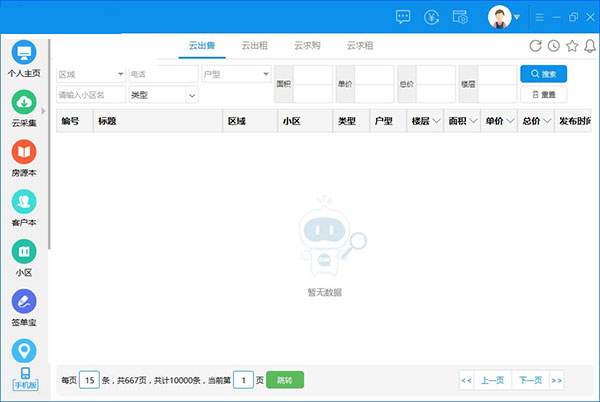Click the blue 搜索 button
This screenshot has height=402, width=600.
point(543,74)
